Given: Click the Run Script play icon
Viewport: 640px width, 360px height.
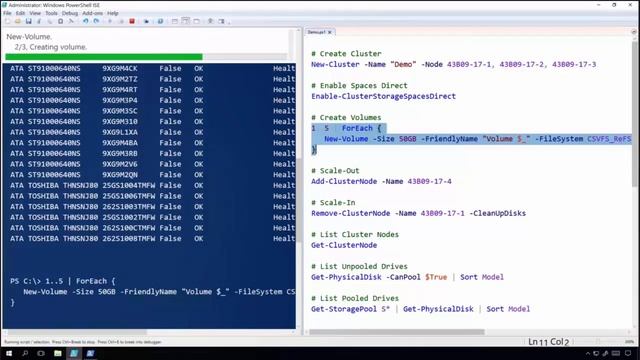Looking at the screenshot, I should tap(110, 21).
